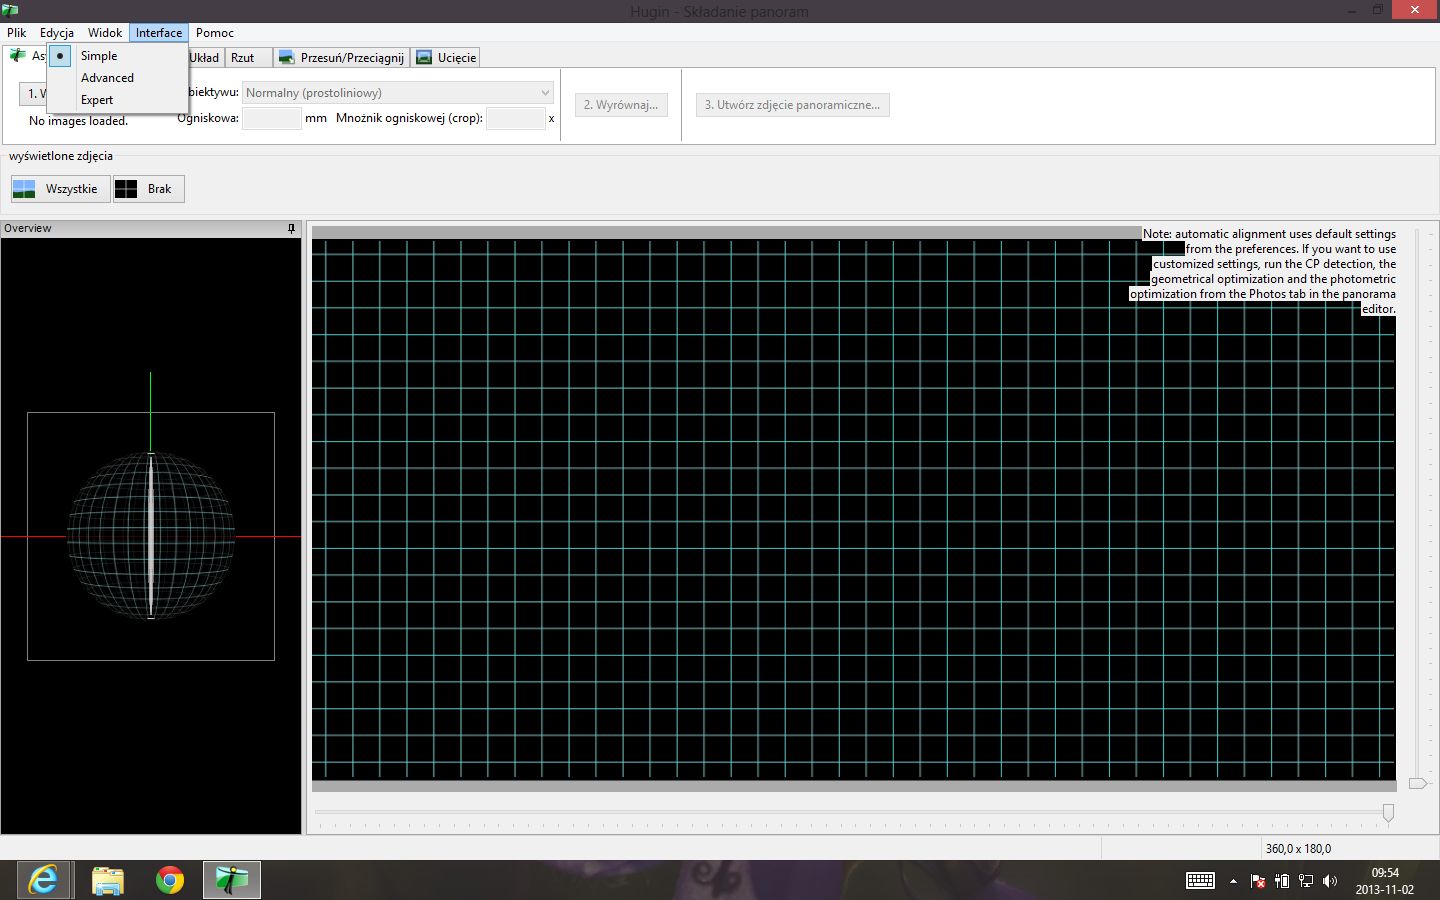Open the Widok menu

pyautogui.click(x=104, y=33)
